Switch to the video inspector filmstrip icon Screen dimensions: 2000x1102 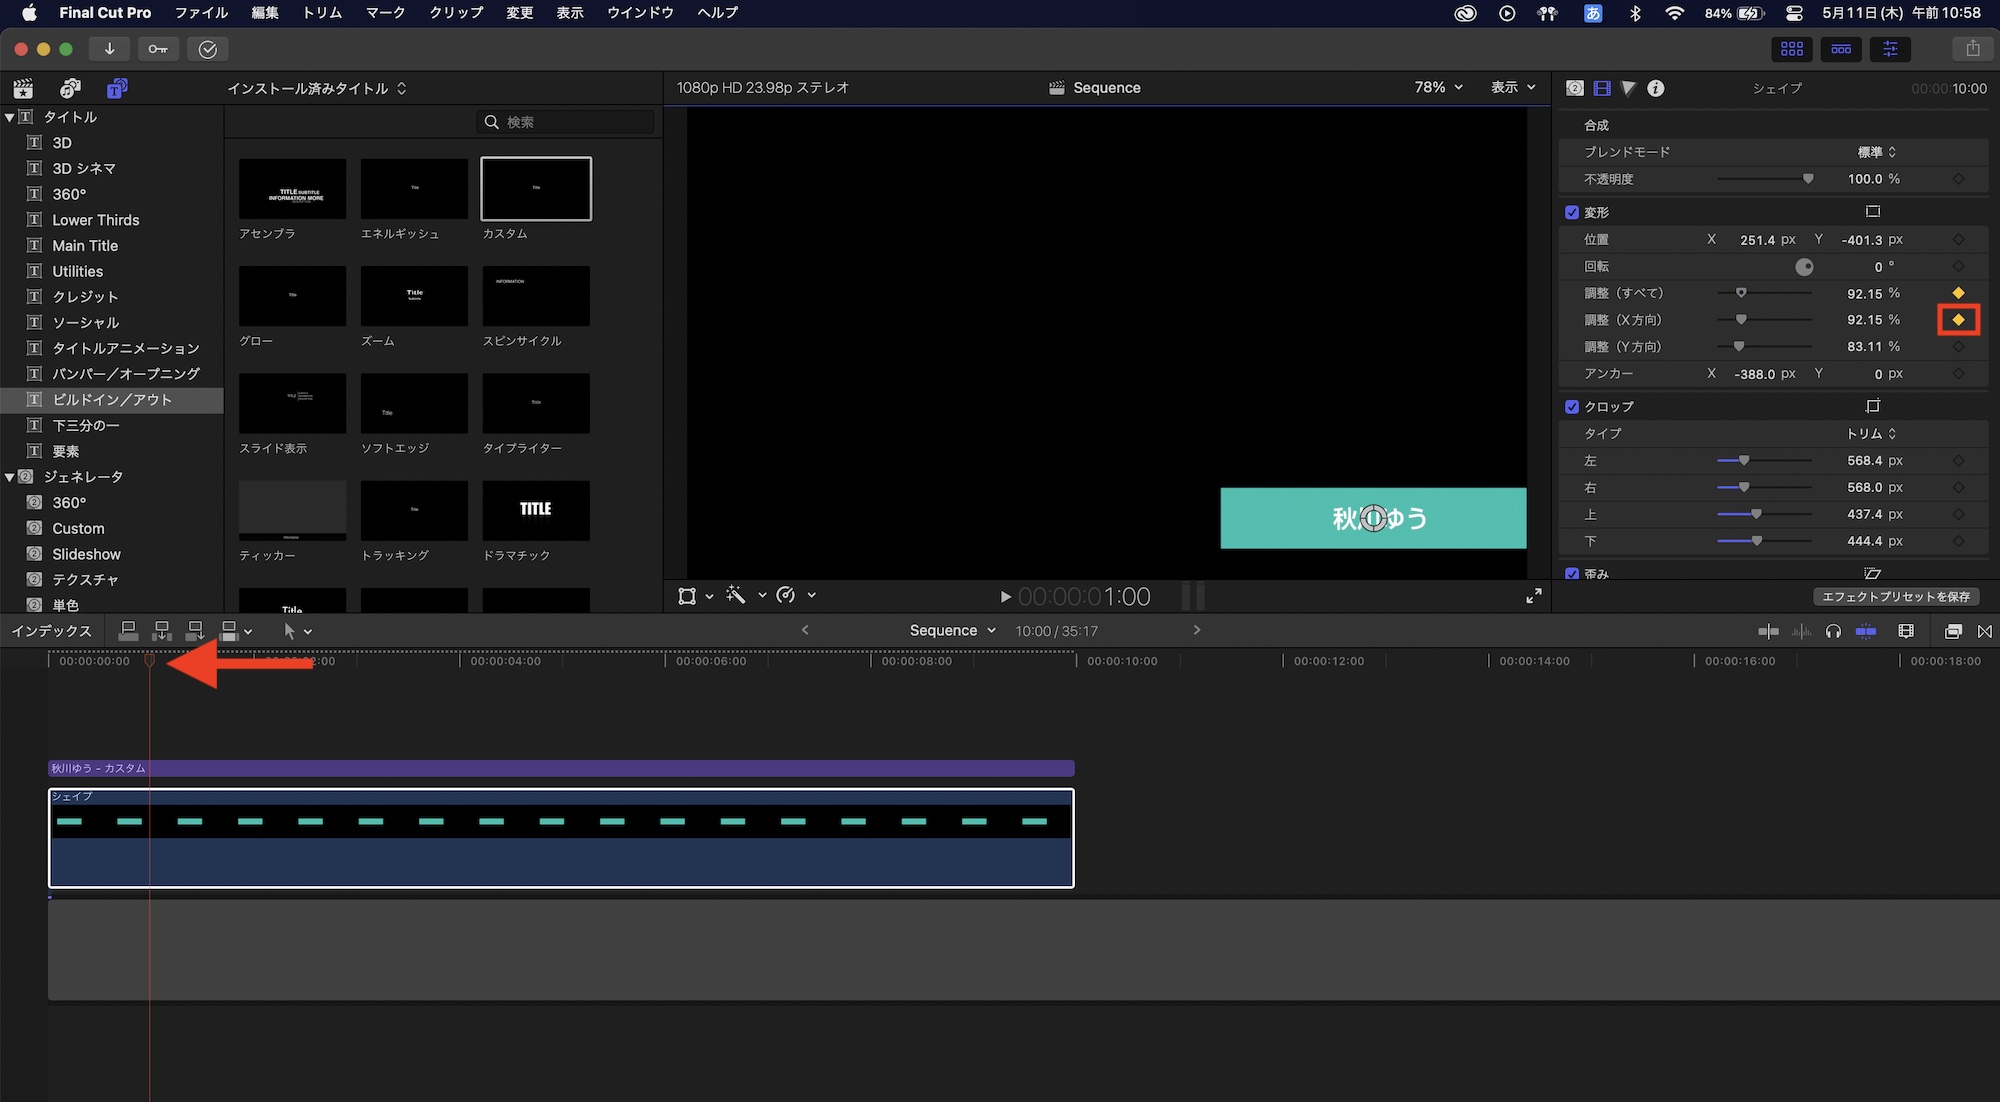tap(1602, 88)
